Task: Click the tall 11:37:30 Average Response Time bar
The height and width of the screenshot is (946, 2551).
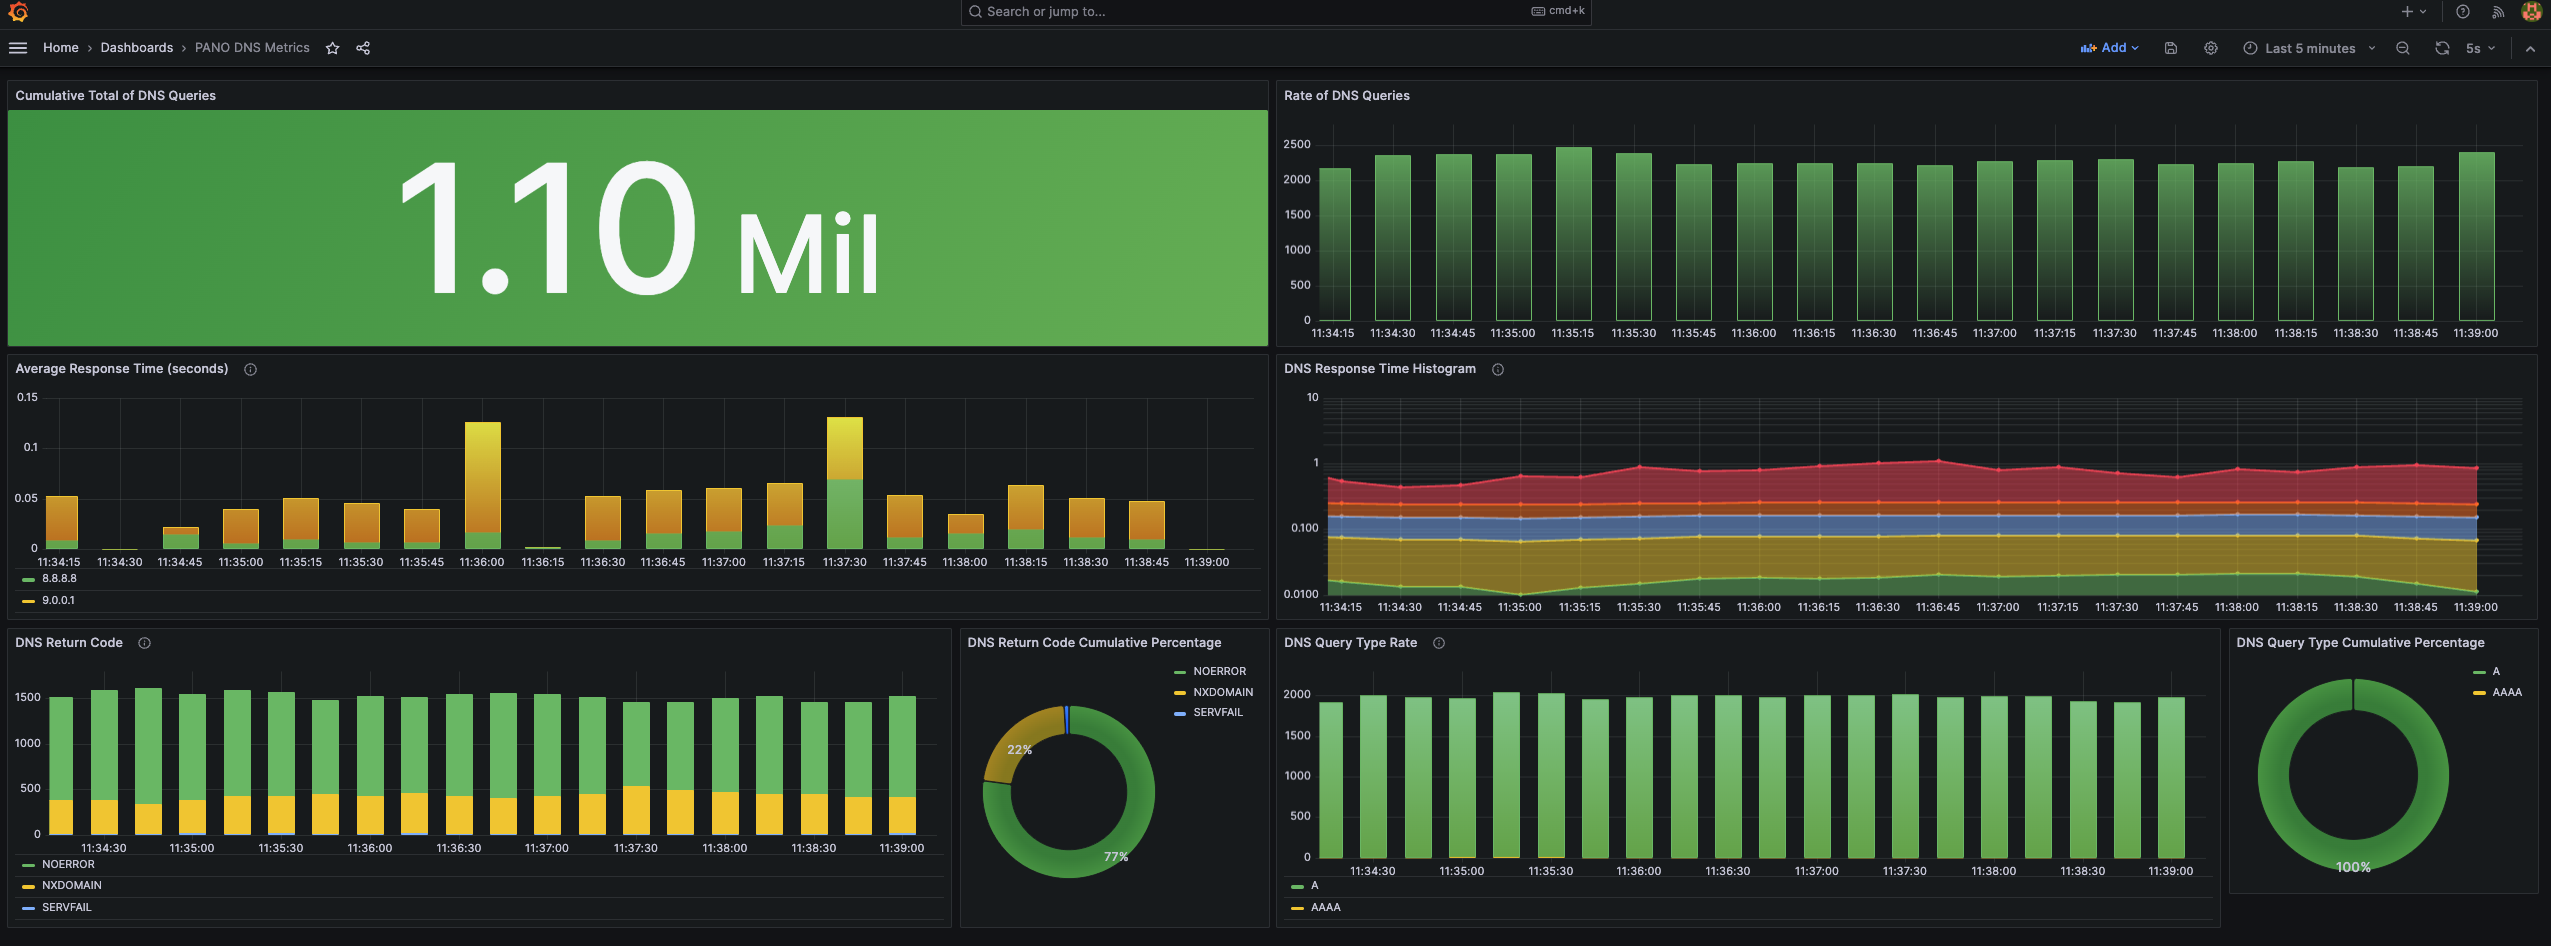Action: (845, 483)
